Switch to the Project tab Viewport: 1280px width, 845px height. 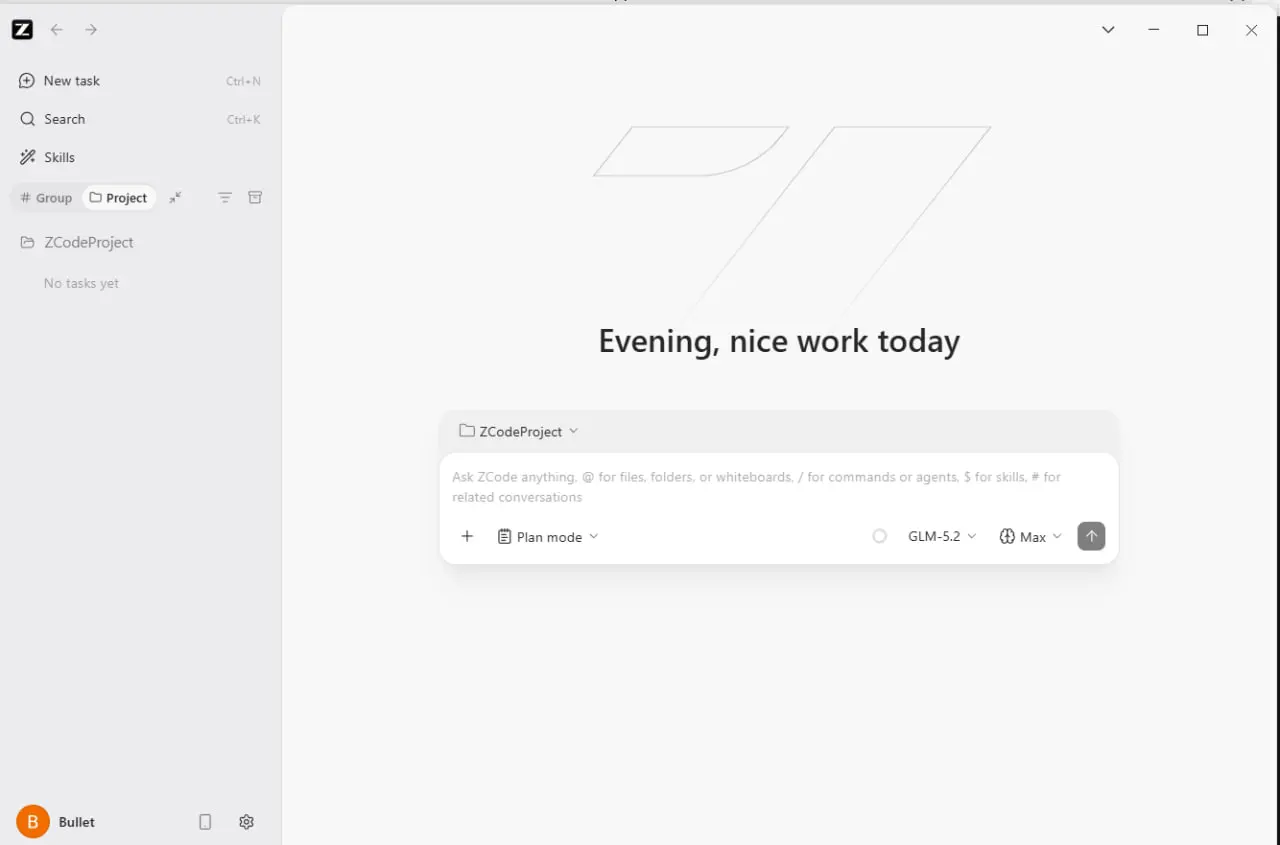click(x=118, y=198)
